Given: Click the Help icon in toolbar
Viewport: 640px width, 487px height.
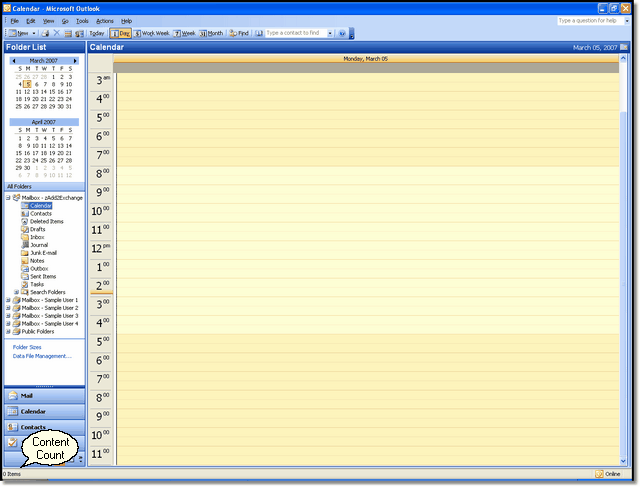Looking at the screenshot, I should 342,33.
